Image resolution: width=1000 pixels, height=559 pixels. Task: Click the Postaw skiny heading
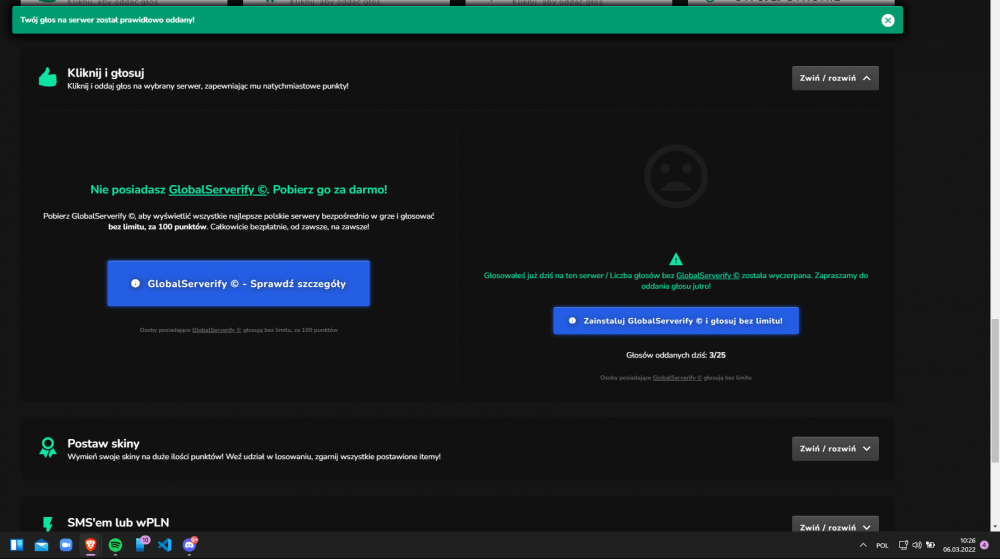point(103,443)
